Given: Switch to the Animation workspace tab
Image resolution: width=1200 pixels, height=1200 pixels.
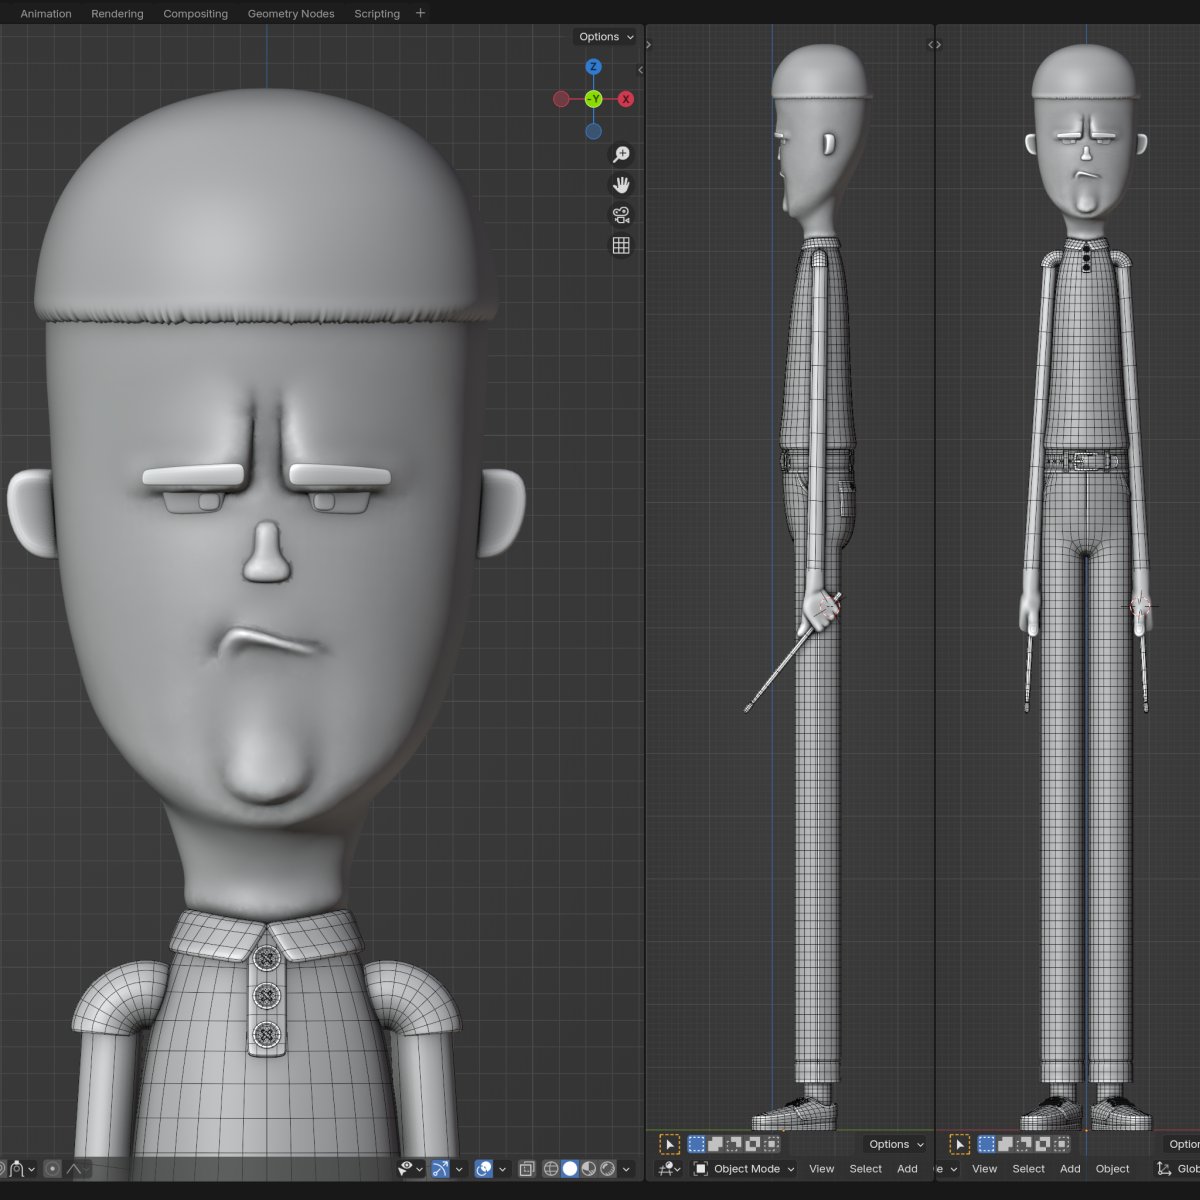Looking at the screenshot, I should pos(46,14).
